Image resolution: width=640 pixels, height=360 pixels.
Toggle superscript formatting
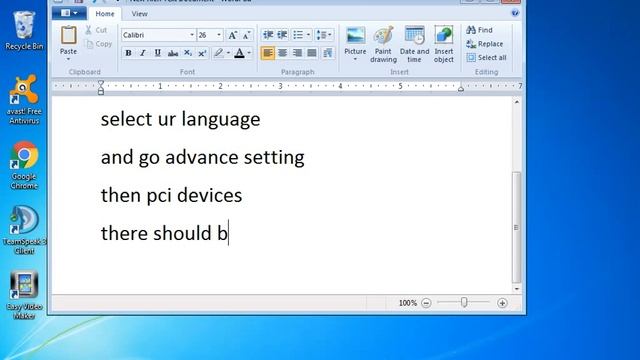[202, 53]
